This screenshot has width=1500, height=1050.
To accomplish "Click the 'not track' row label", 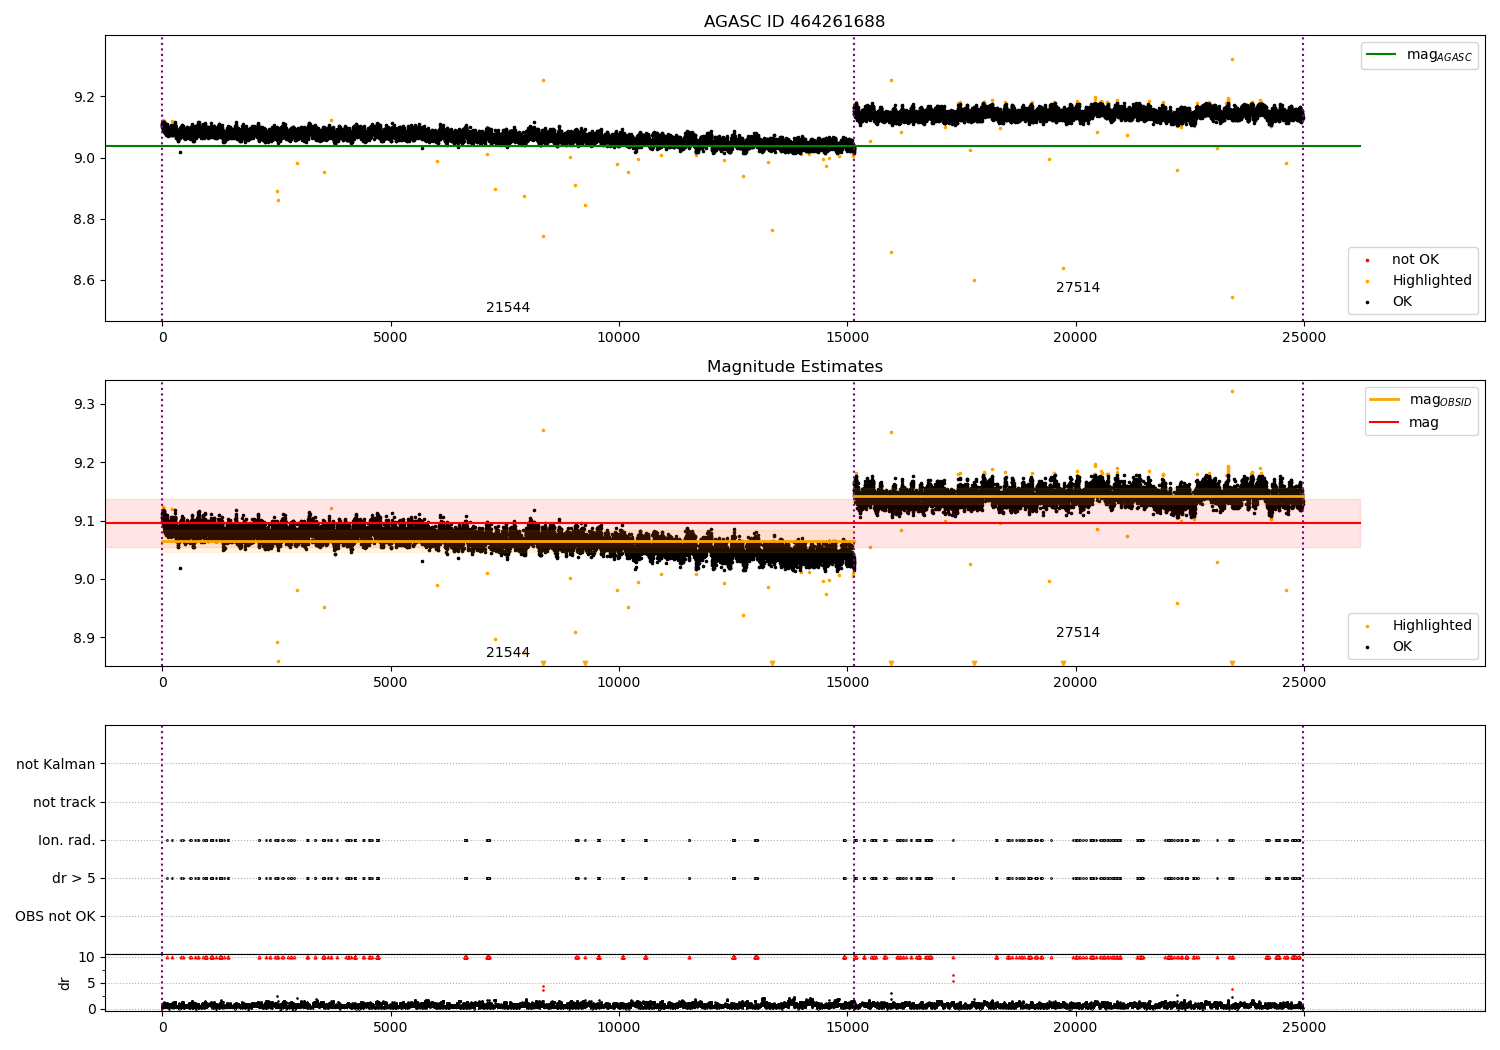I will coord(64,803).
